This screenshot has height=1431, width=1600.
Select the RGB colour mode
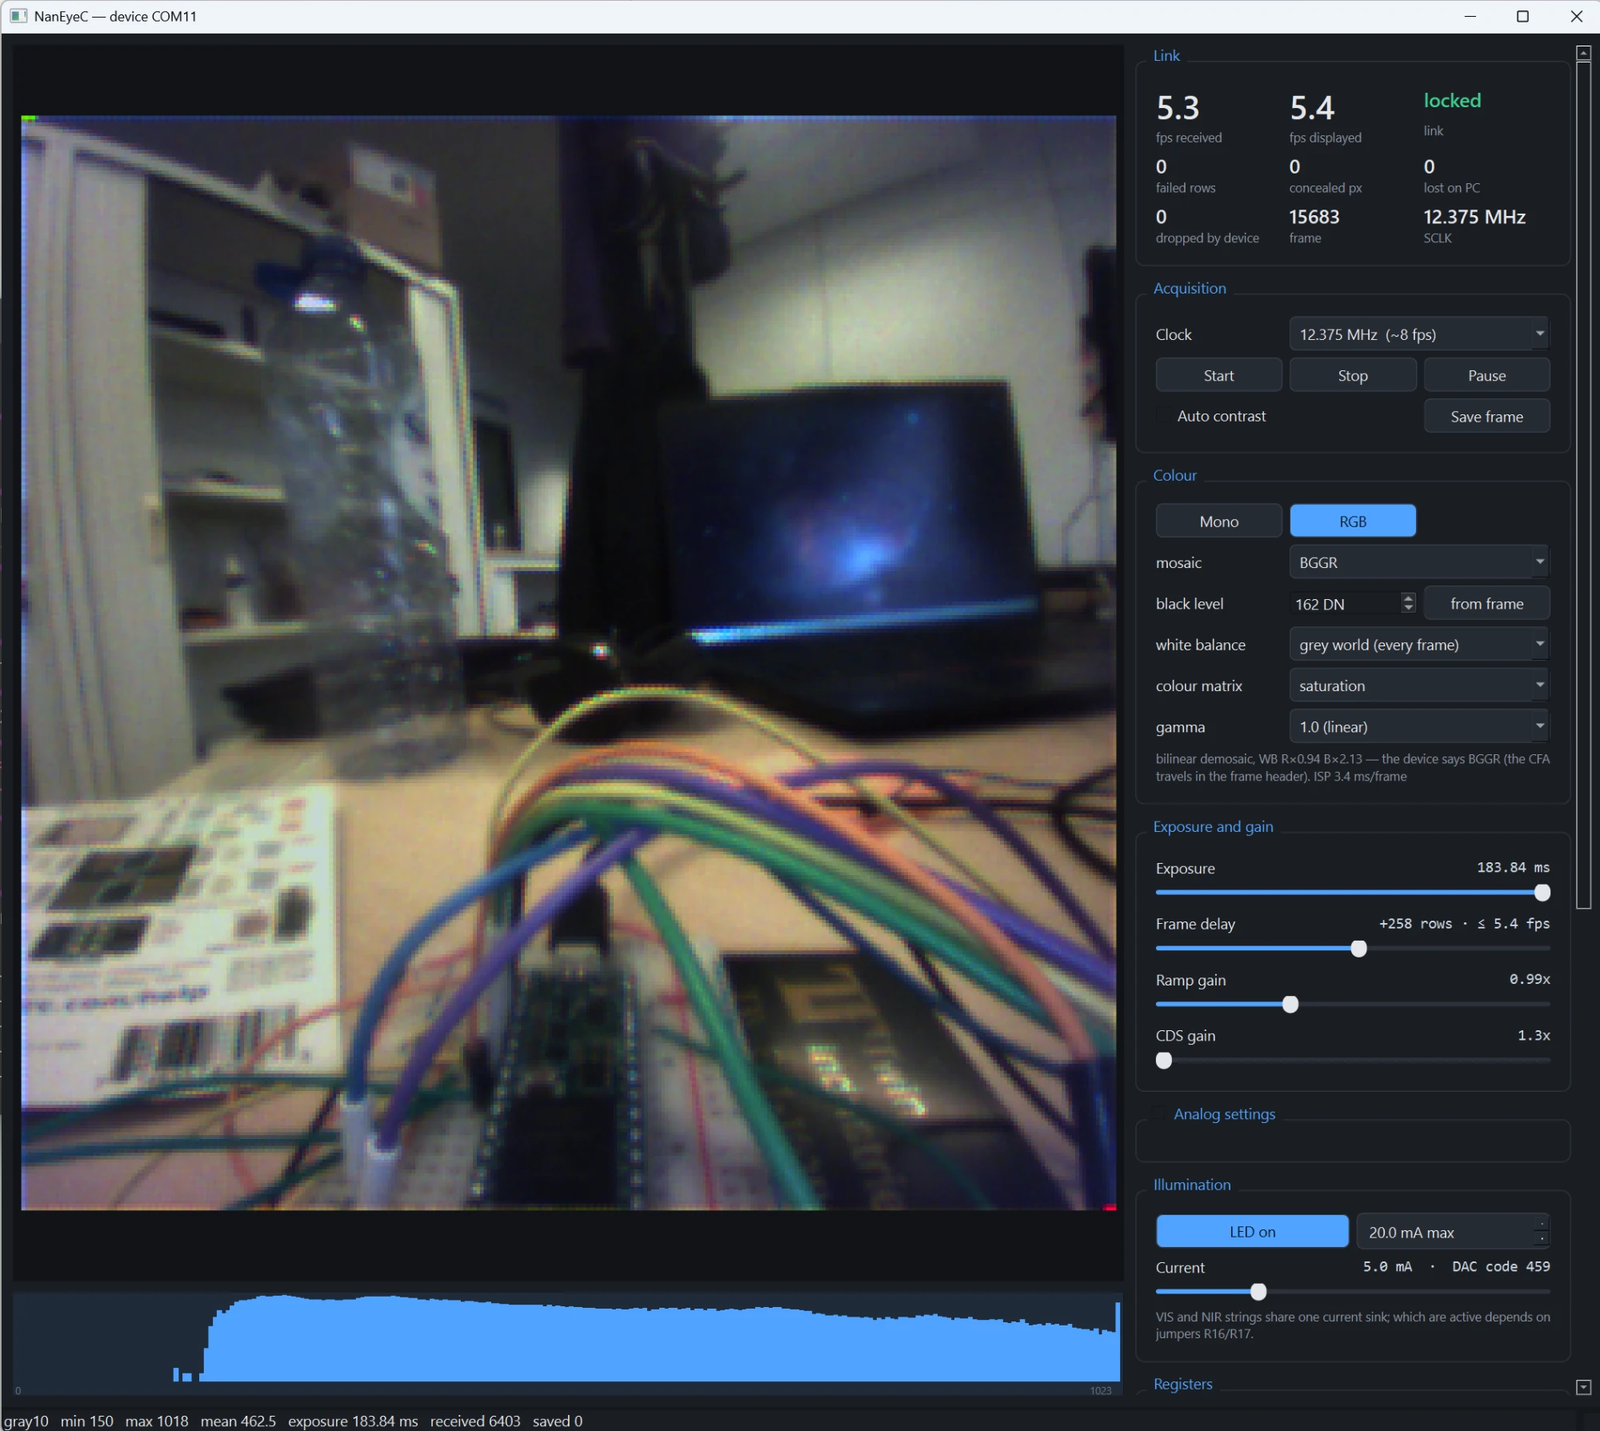1352,521
